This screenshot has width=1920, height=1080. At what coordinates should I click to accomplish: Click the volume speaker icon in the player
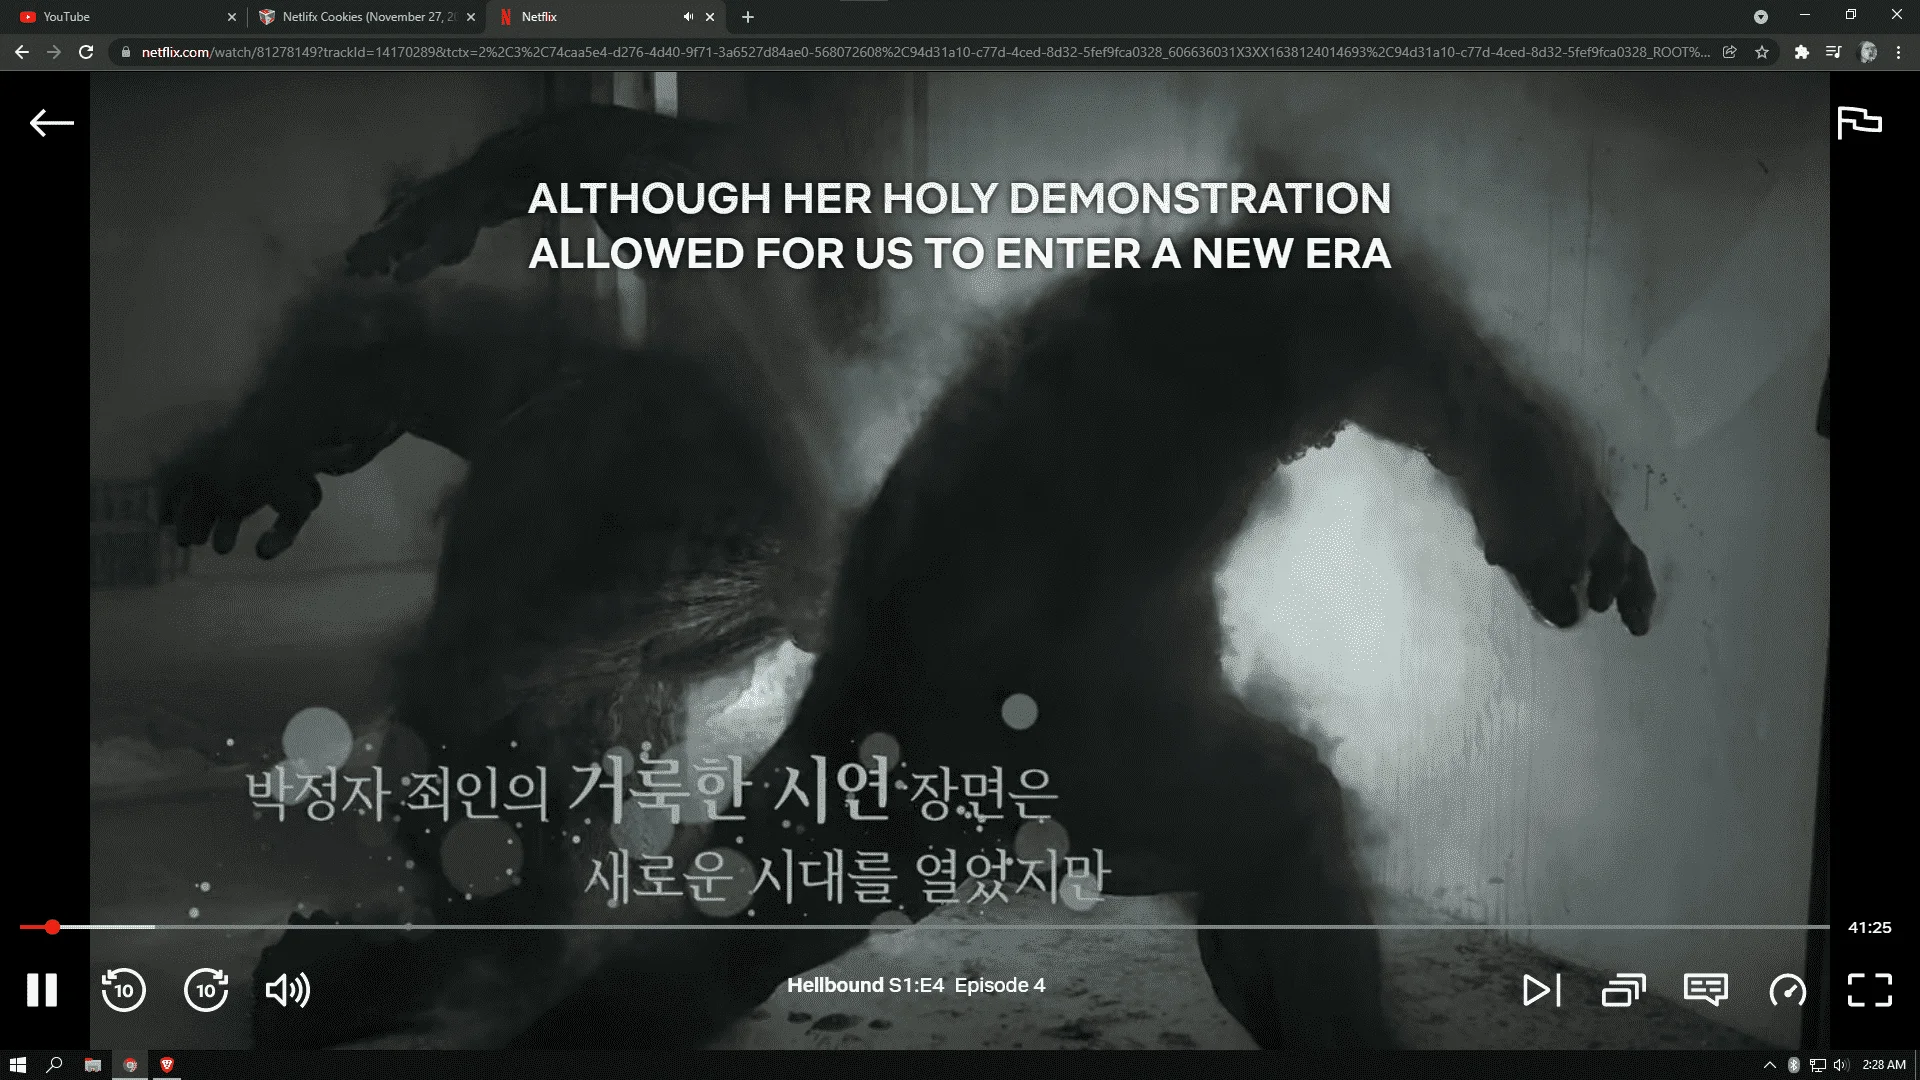pos(288,990)
